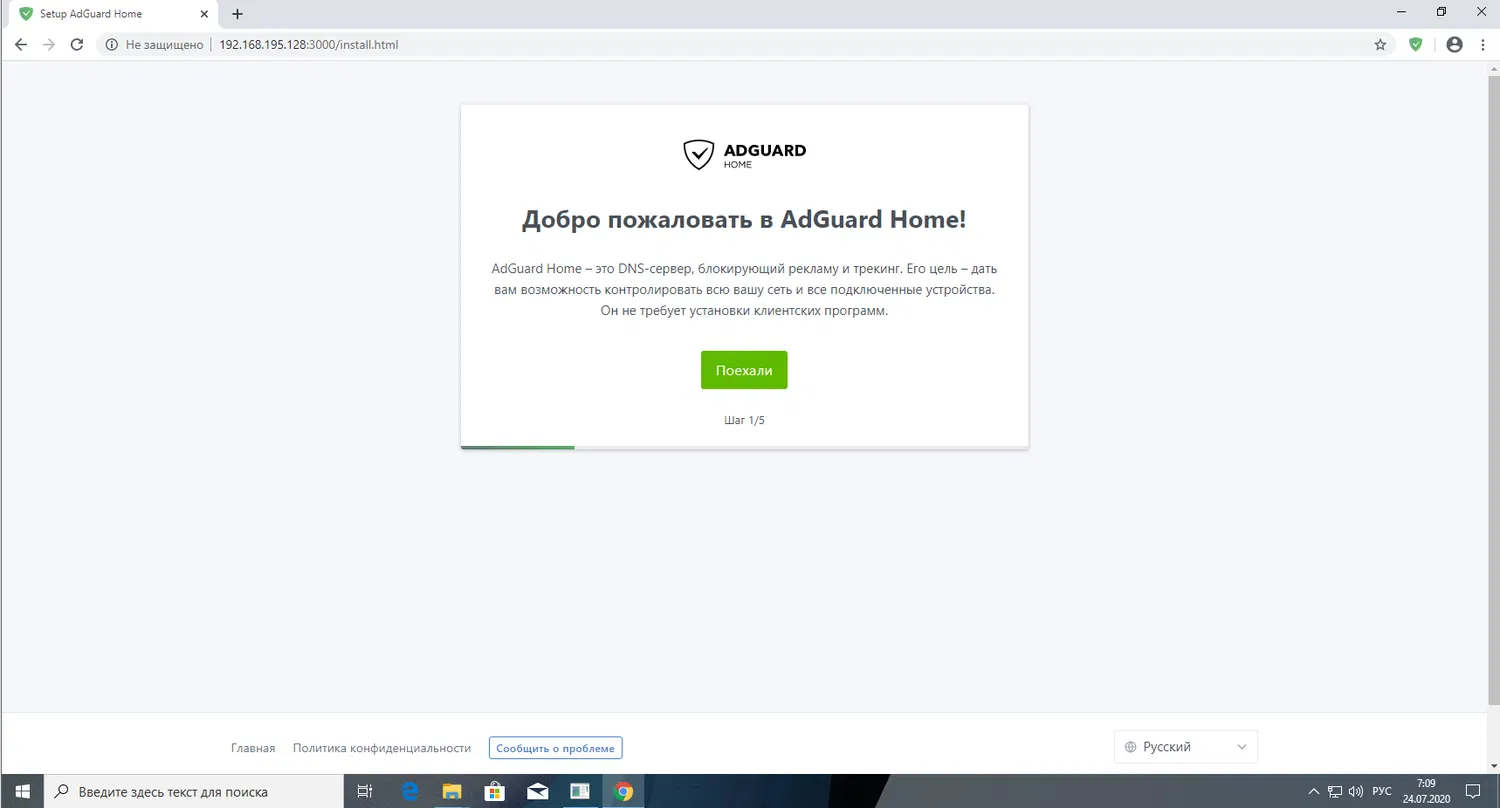Click the green Поехали button
This screenshot has width=1500, height=808.
tap(744, 370)
